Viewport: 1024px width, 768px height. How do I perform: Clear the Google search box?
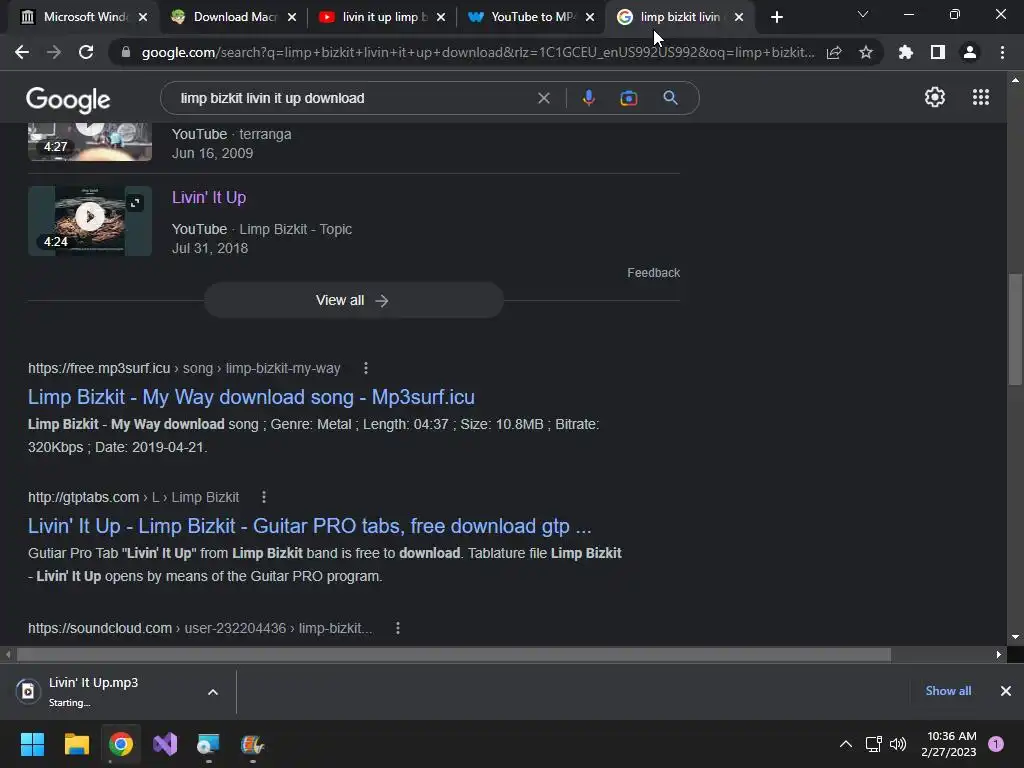click(543, 98)
